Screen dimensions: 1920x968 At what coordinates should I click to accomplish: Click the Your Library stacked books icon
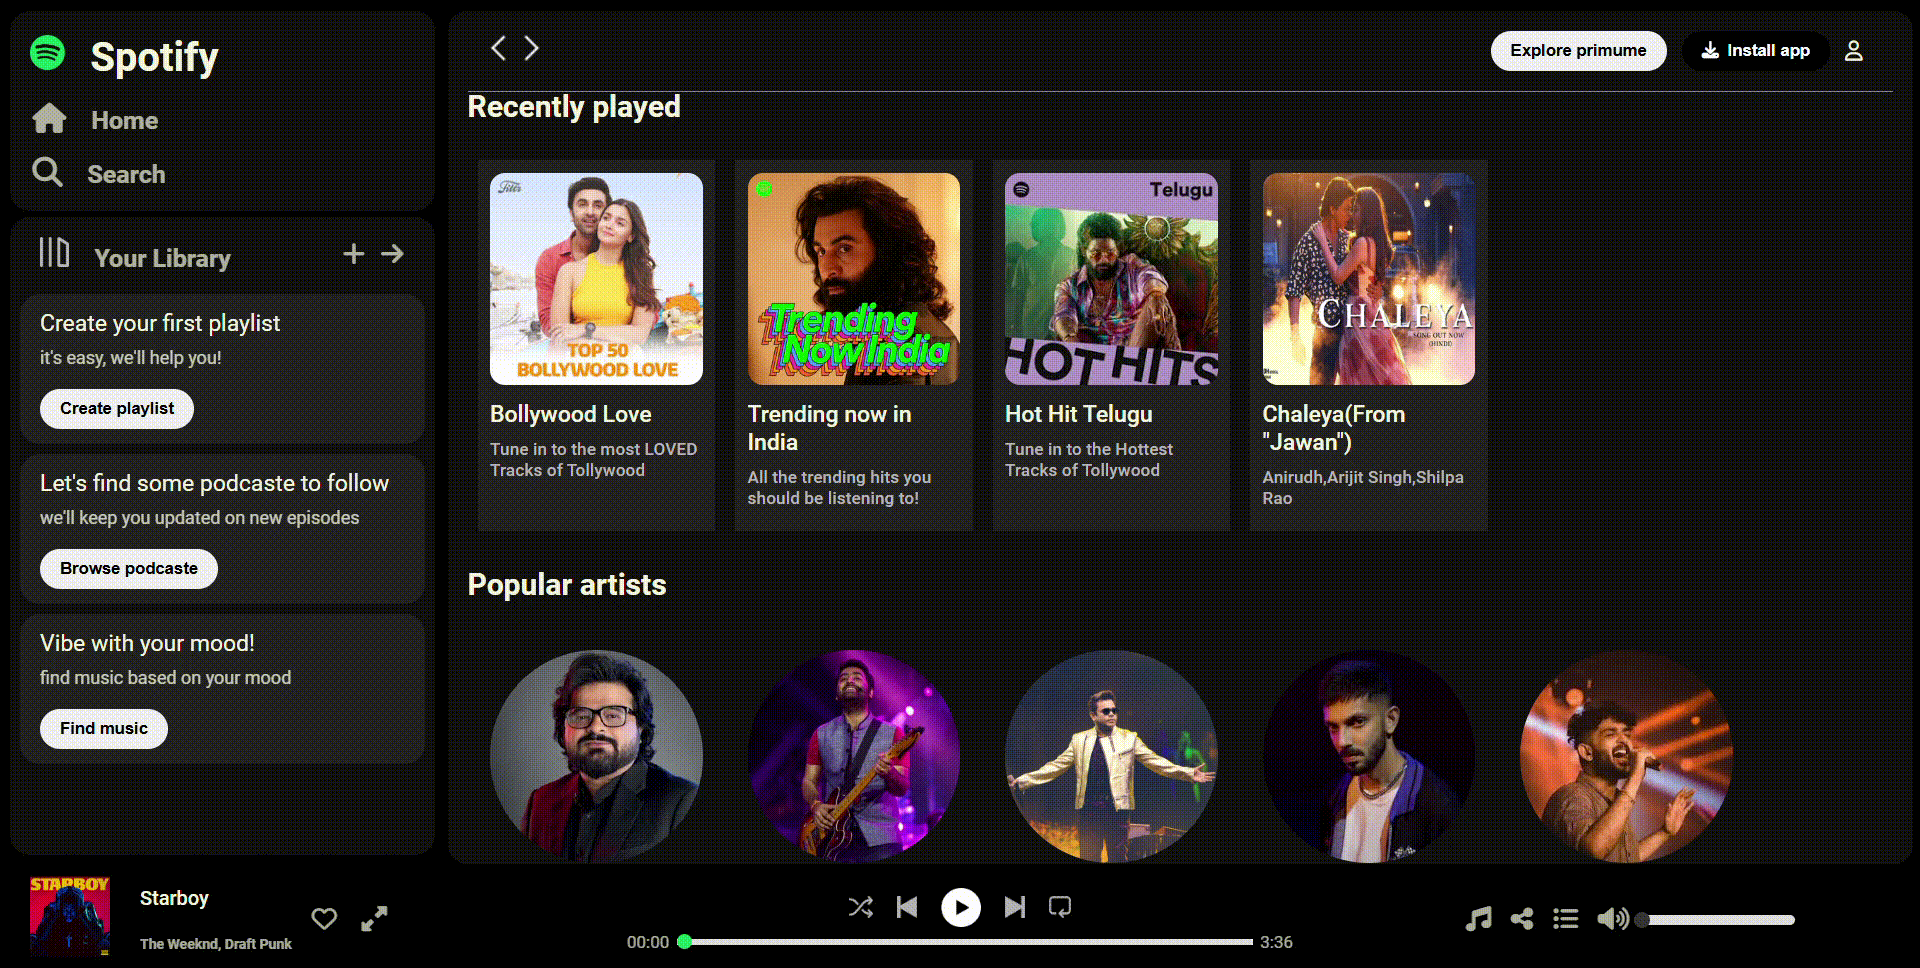[x=54, y=253]
